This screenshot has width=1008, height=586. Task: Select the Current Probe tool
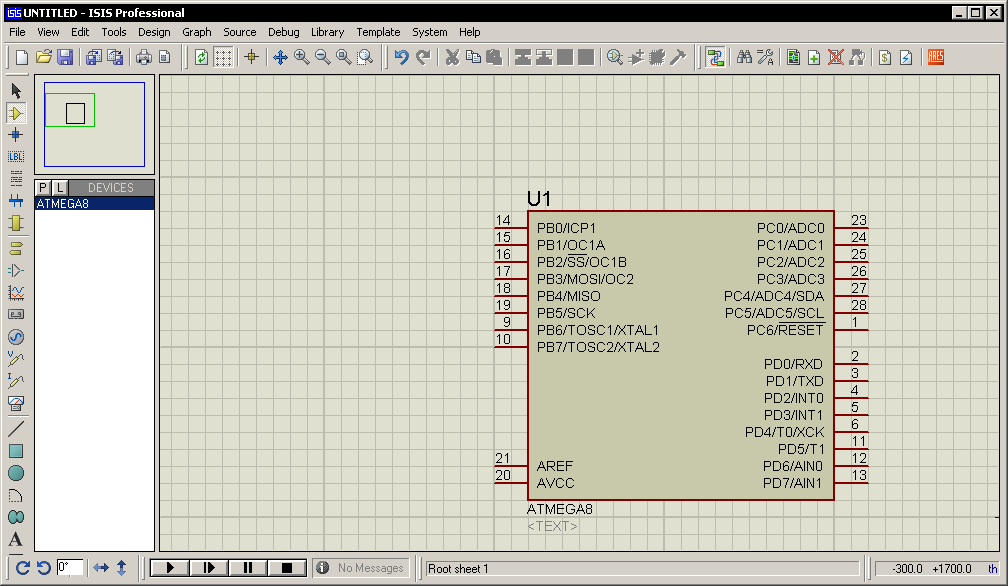point(16,381)
